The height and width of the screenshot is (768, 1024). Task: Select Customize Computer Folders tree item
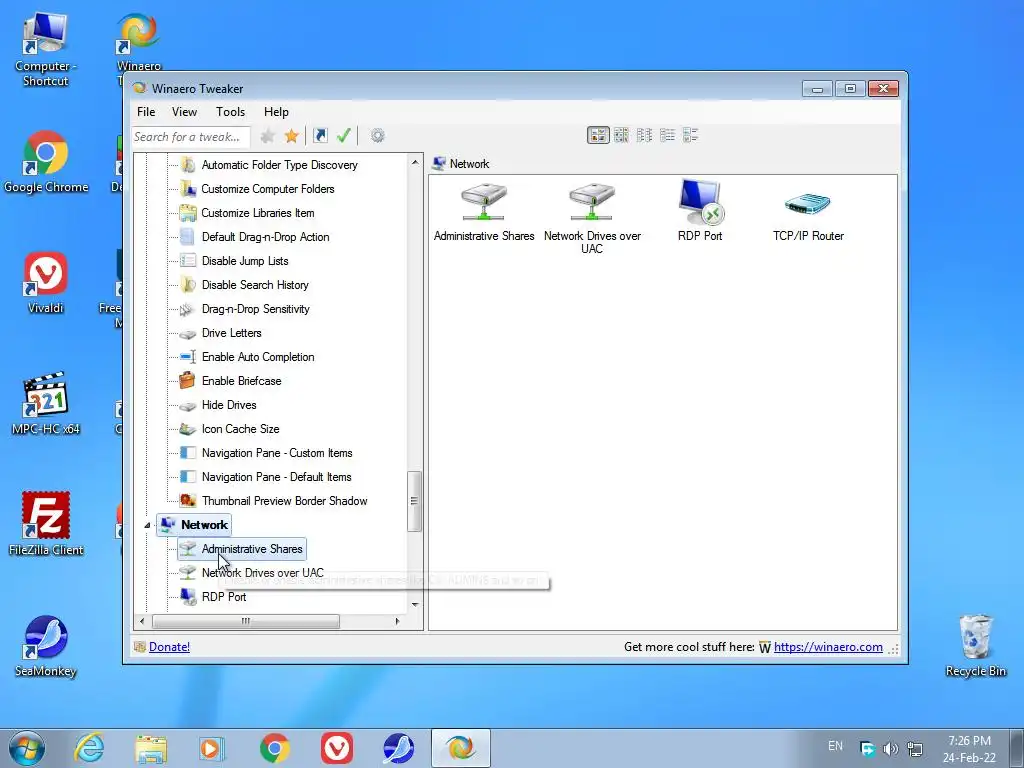pos(268,189)
